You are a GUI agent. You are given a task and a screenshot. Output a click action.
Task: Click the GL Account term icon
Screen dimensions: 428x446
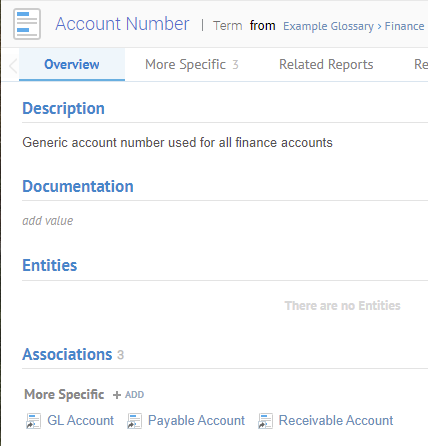(x=33, y=421)
